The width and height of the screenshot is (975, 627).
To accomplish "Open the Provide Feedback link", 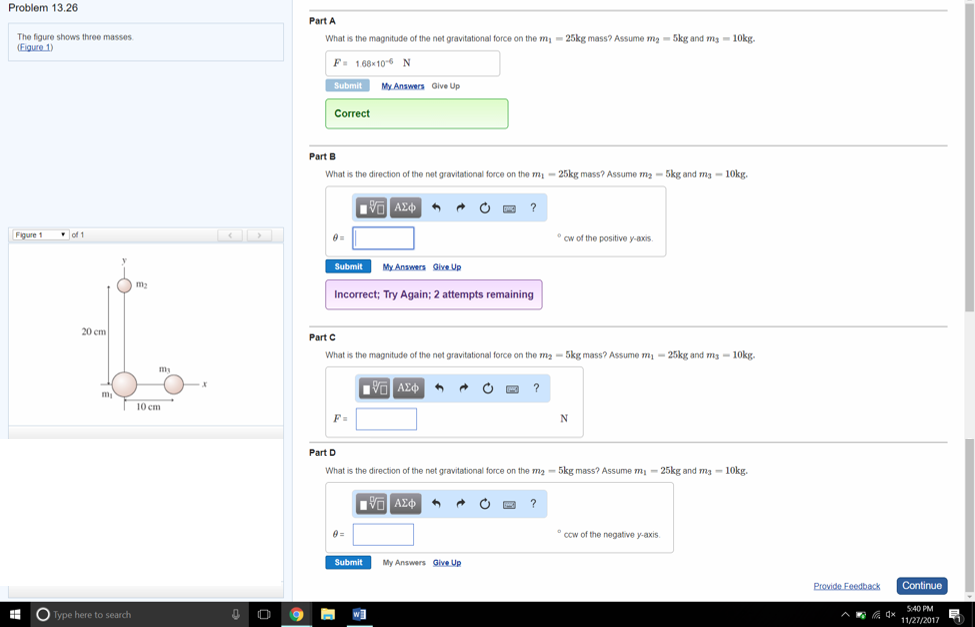I will [847, 585].
